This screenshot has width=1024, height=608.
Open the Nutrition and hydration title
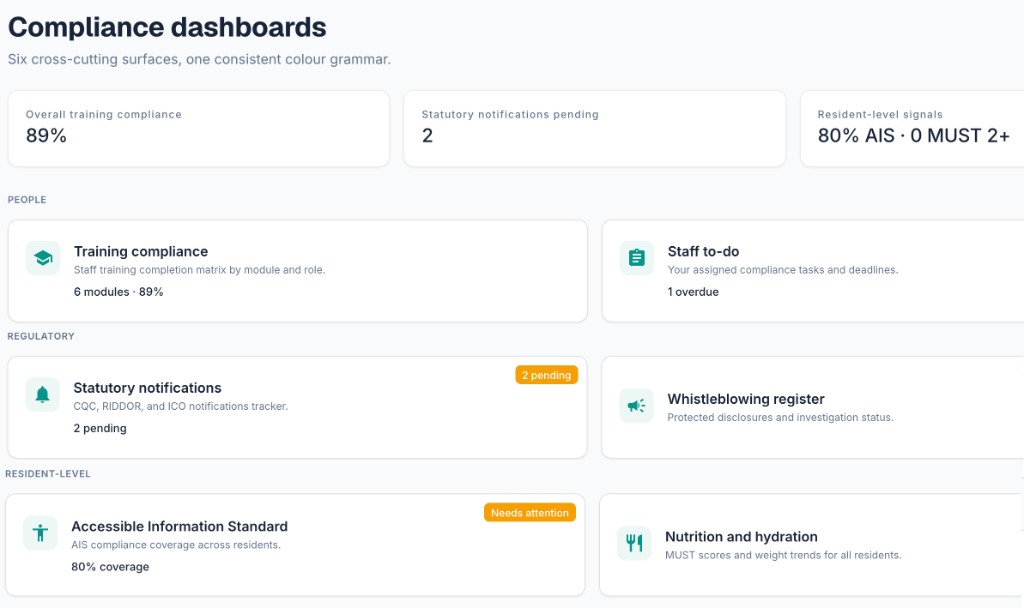741,537
